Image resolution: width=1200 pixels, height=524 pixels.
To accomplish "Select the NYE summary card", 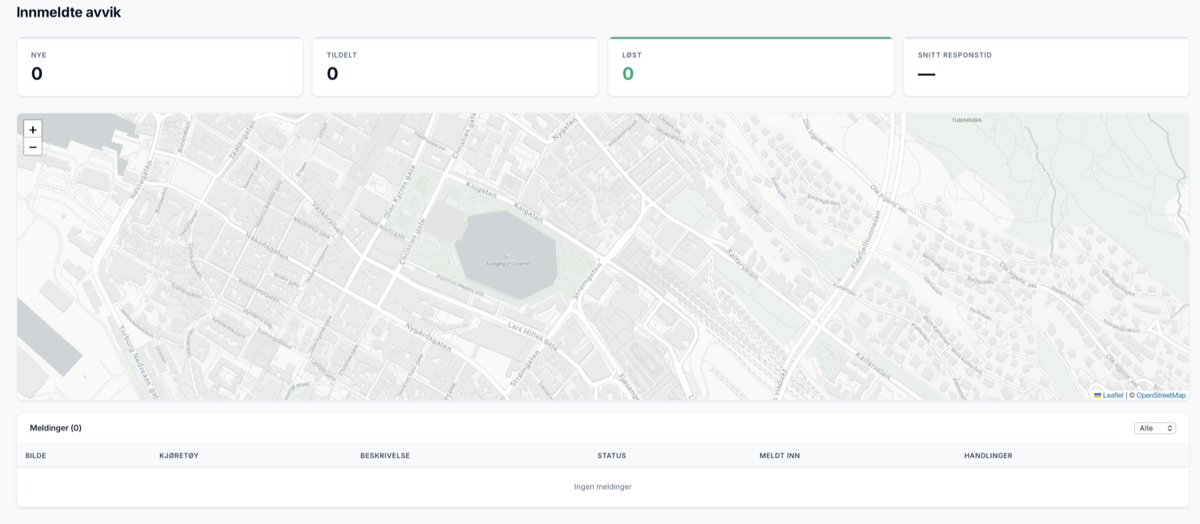I will tap(160, 67).
